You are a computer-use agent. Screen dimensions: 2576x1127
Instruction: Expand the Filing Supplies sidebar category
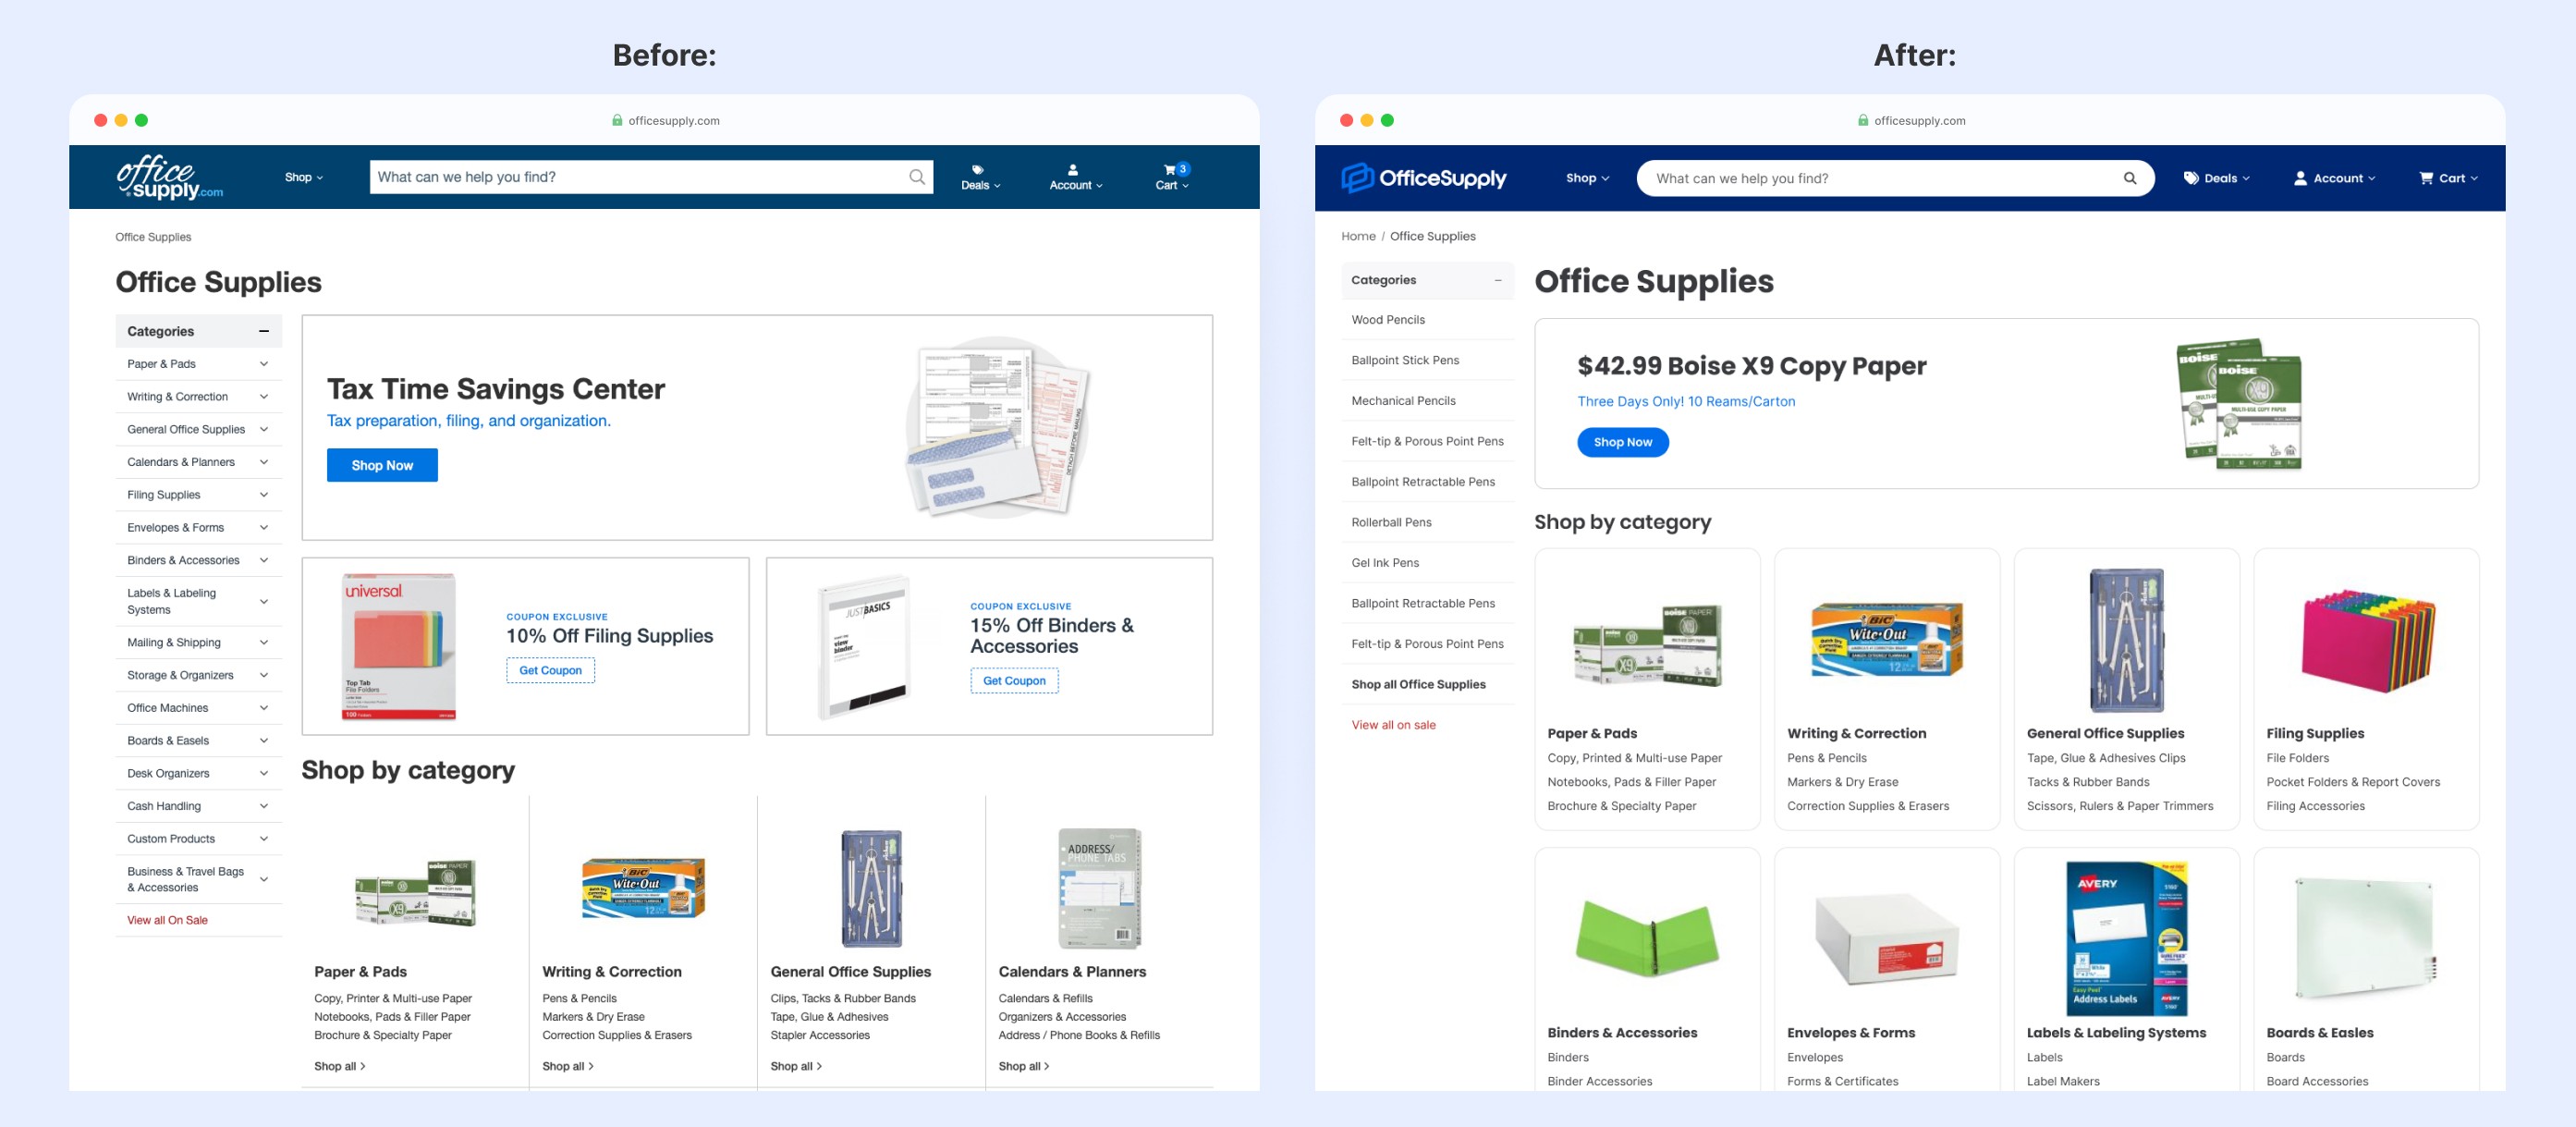(264, 495)
